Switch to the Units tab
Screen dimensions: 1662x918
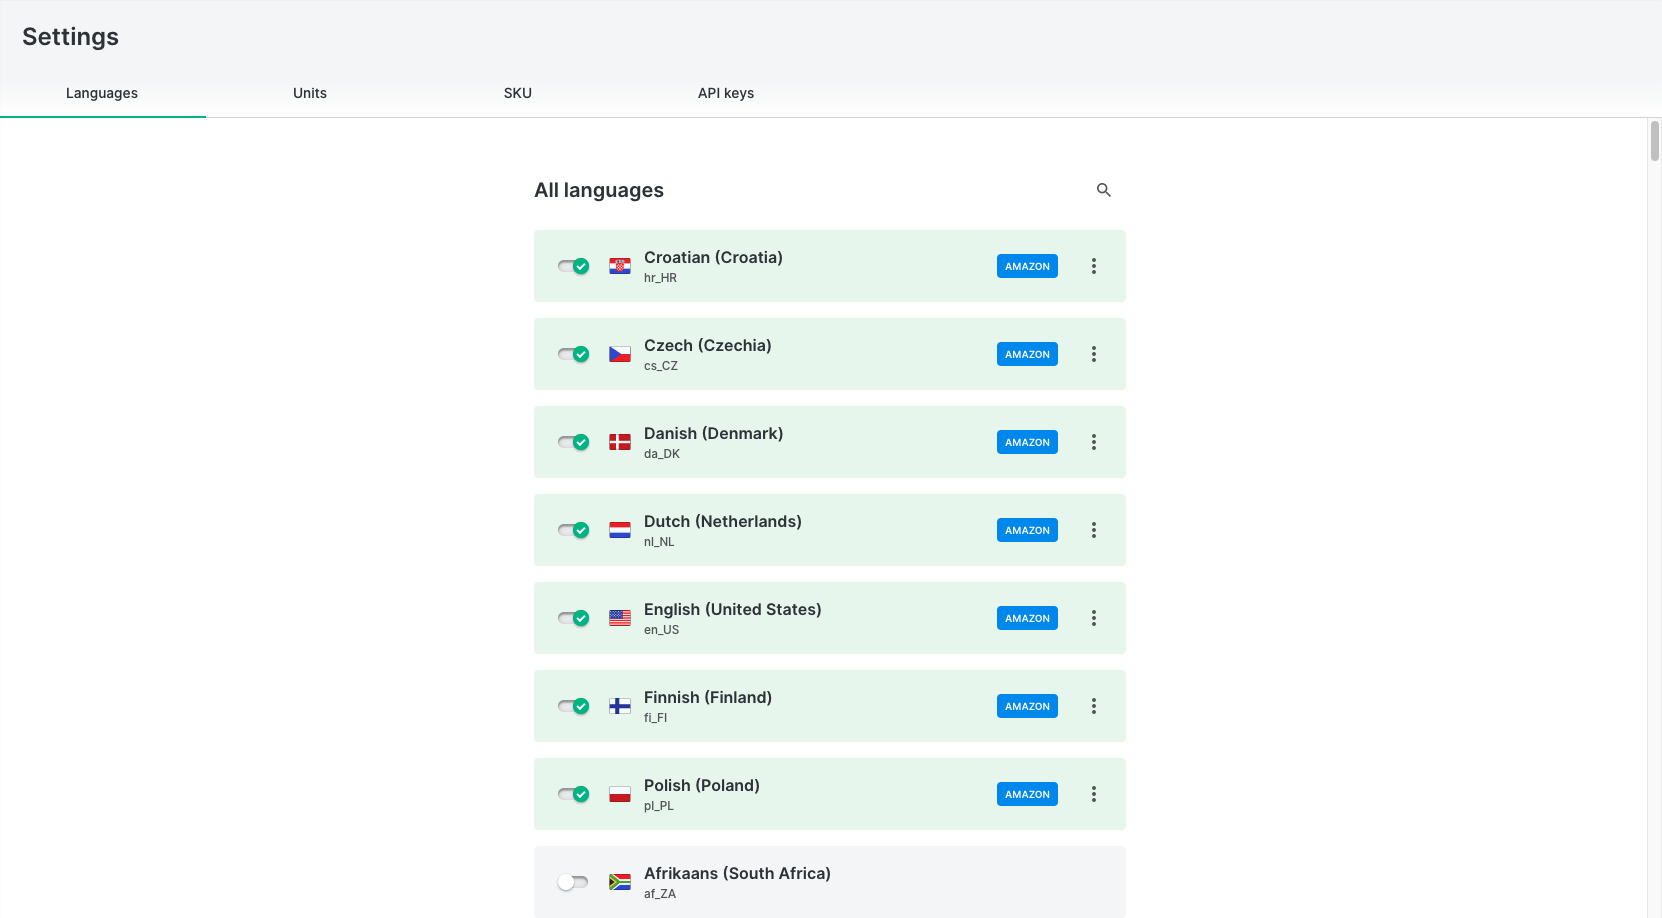click(x=310, y=93)
